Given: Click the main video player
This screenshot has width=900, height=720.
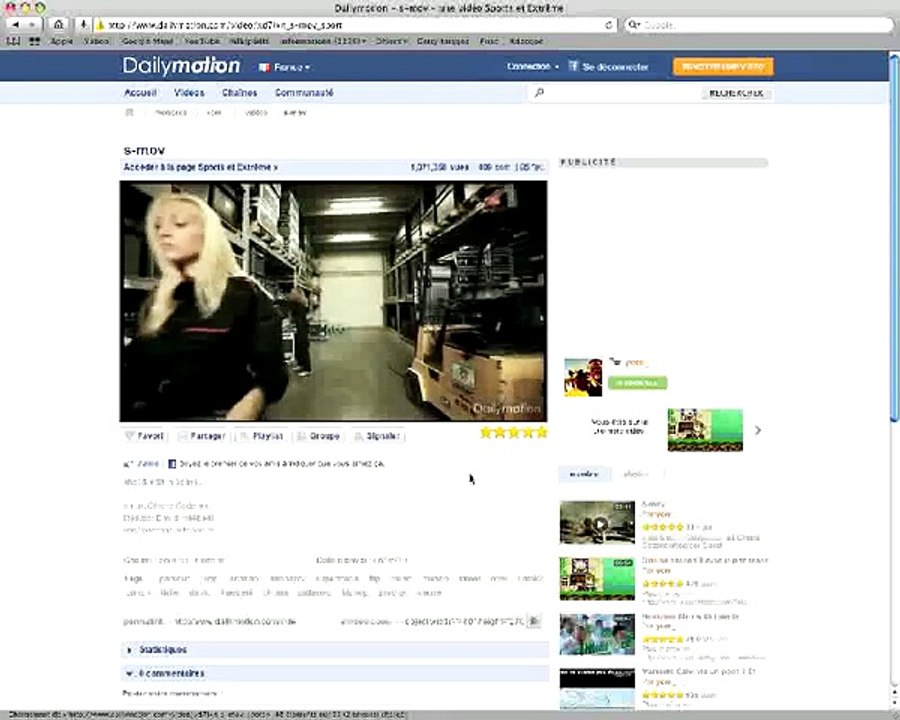Looking at the screenshot, I should [333, 301].
